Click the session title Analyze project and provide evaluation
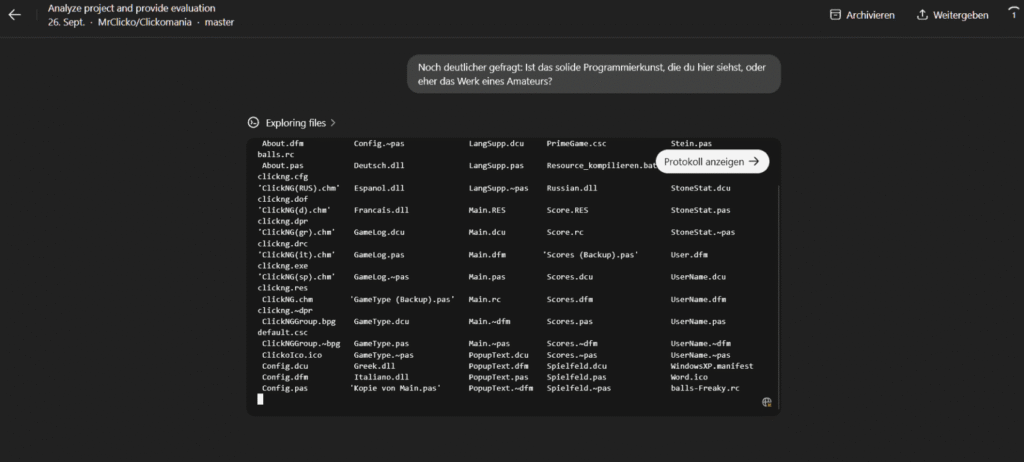The image size is (1024, 462). tap(131, 8)
